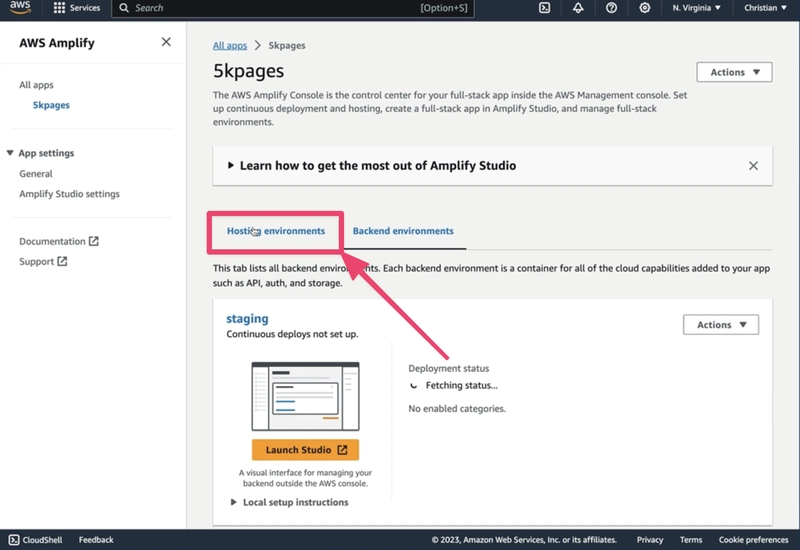Click Feedback in the footer
The width and height of the screenshot is (800, 550).
point(96,540)
